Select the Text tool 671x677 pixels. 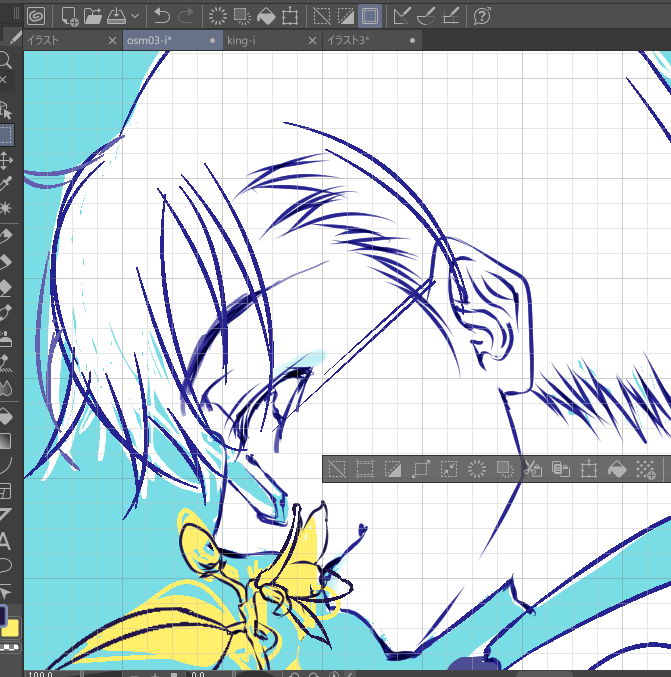tap(5, 541)
